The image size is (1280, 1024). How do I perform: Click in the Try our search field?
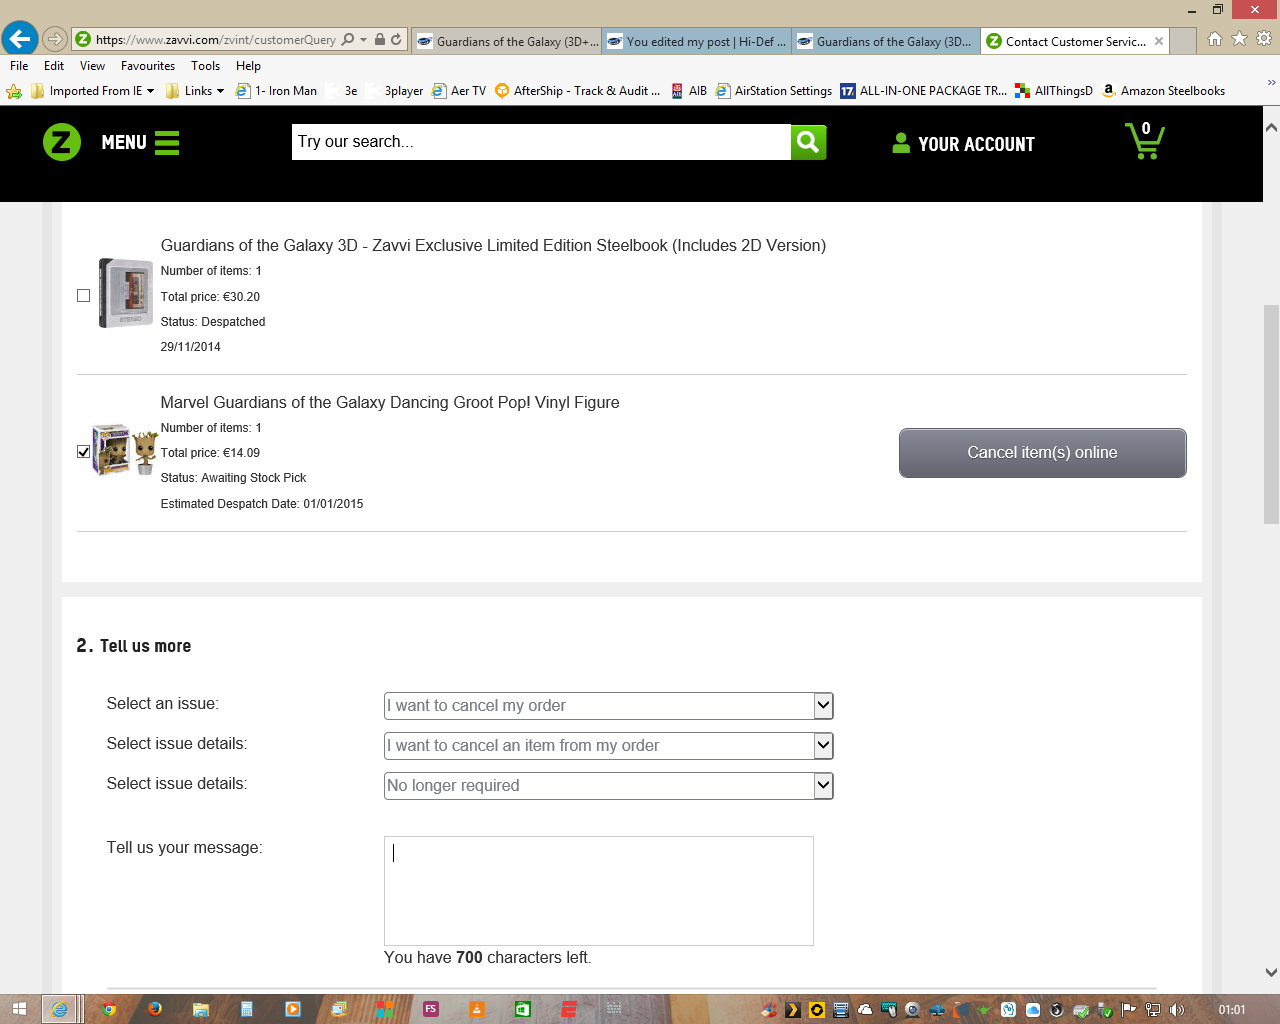point(541,142)
